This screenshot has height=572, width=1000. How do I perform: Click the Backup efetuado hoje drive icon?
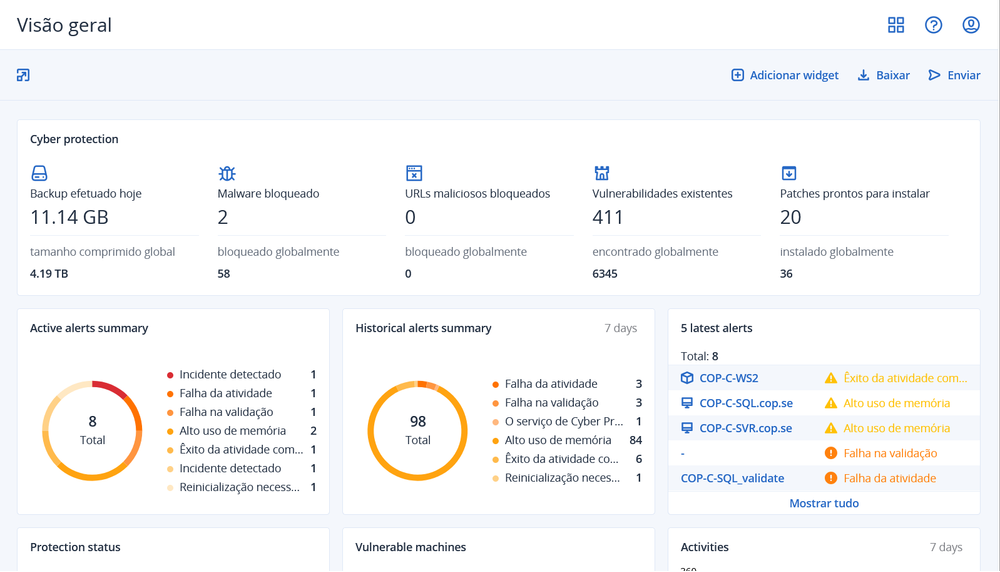[39, 173]
